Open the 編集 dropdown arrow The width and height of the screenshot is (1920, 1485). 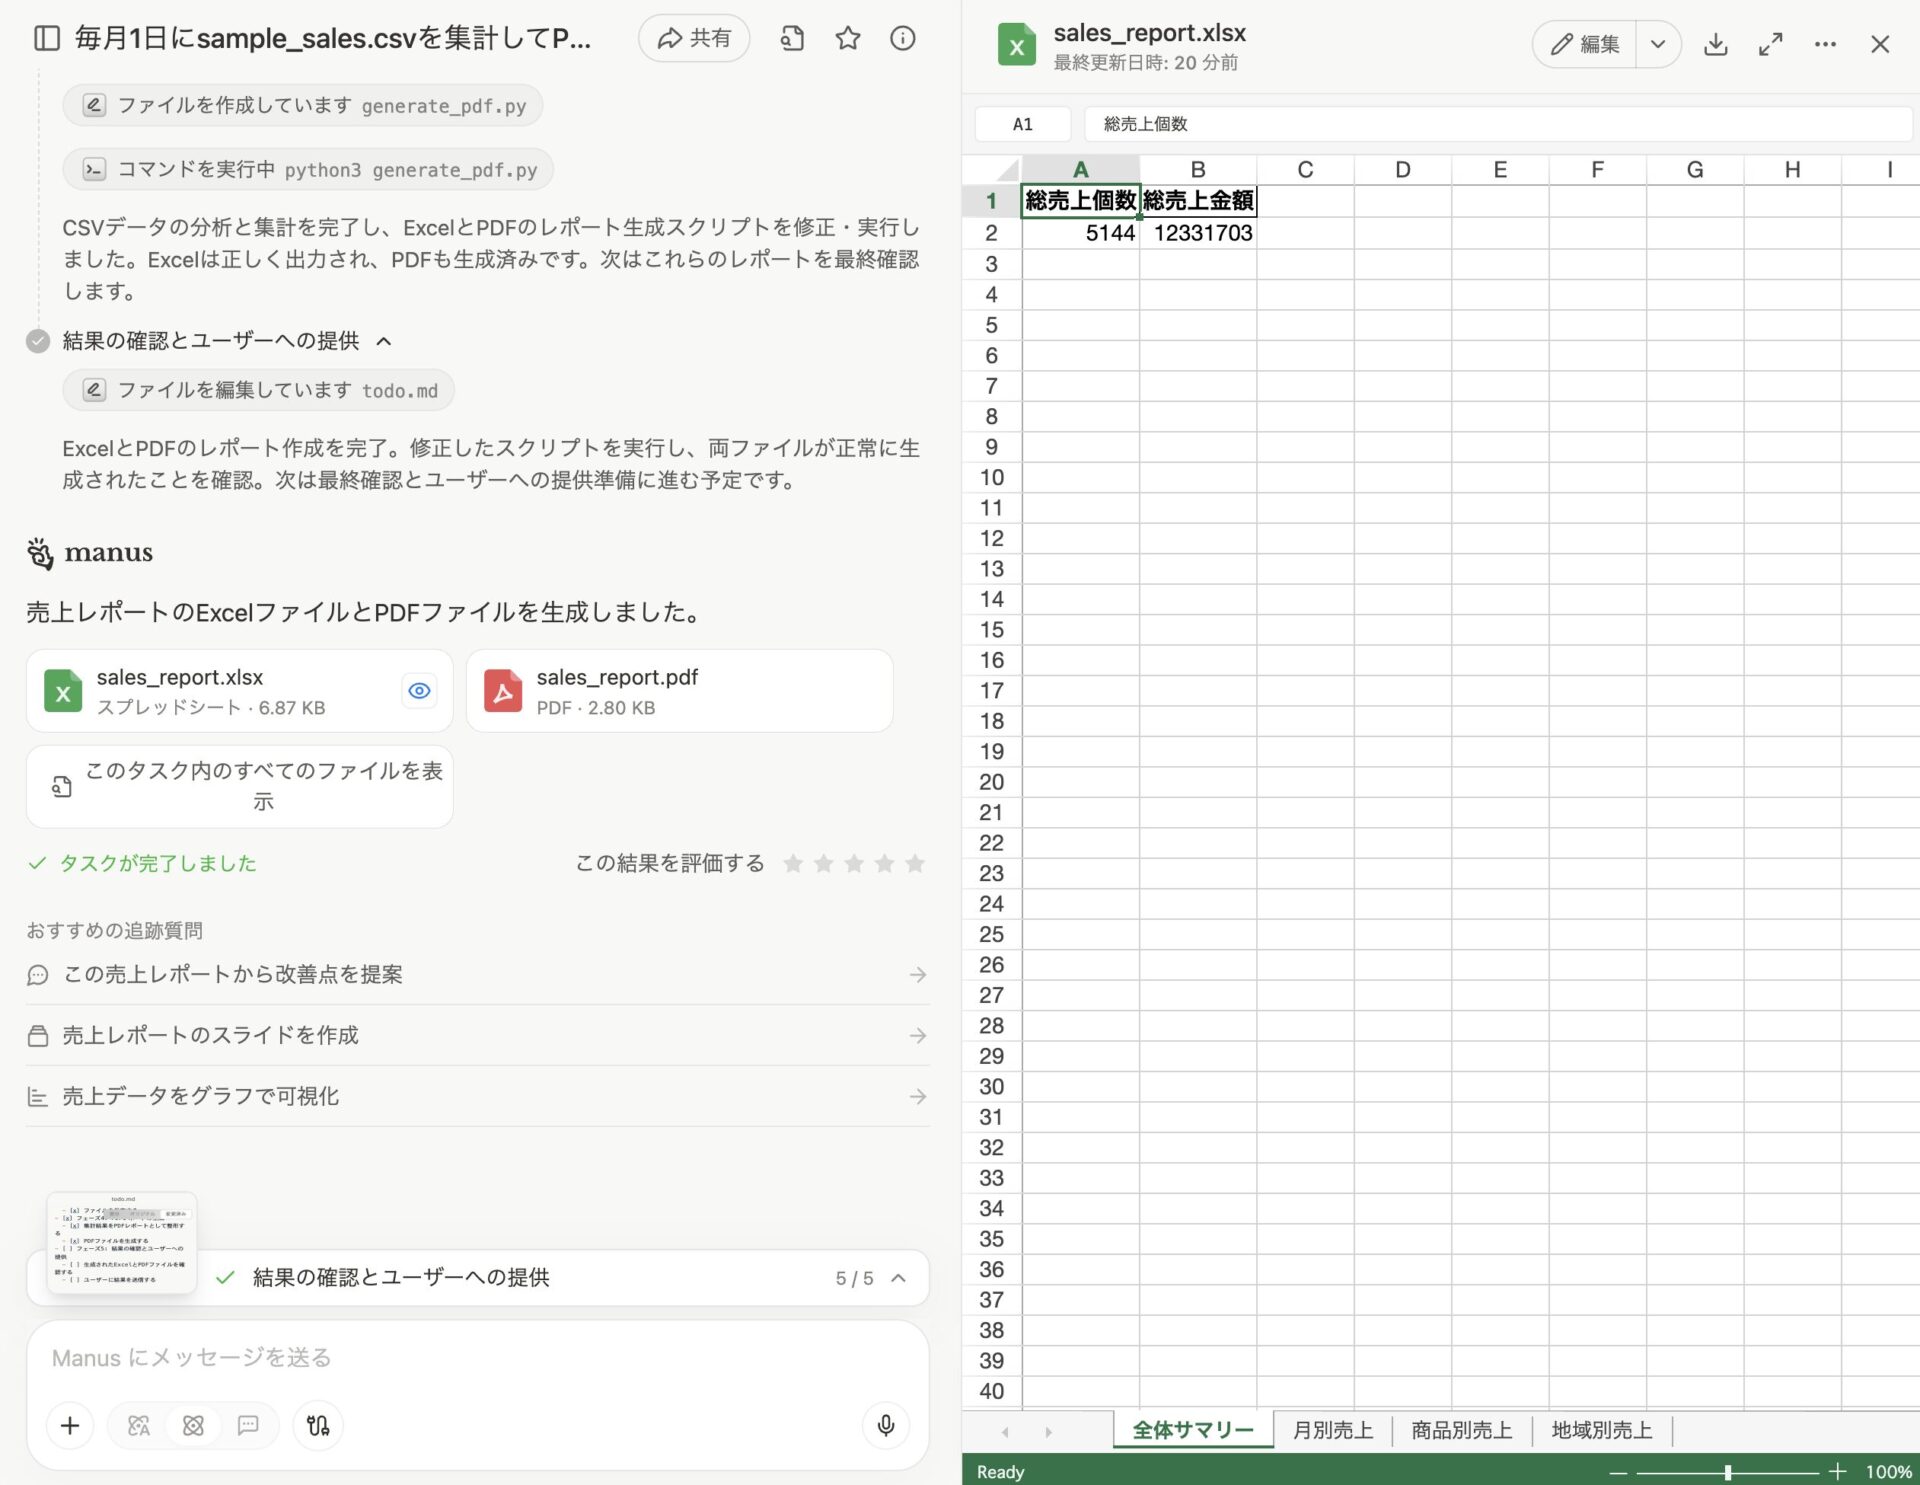(x=1657, y=44)
